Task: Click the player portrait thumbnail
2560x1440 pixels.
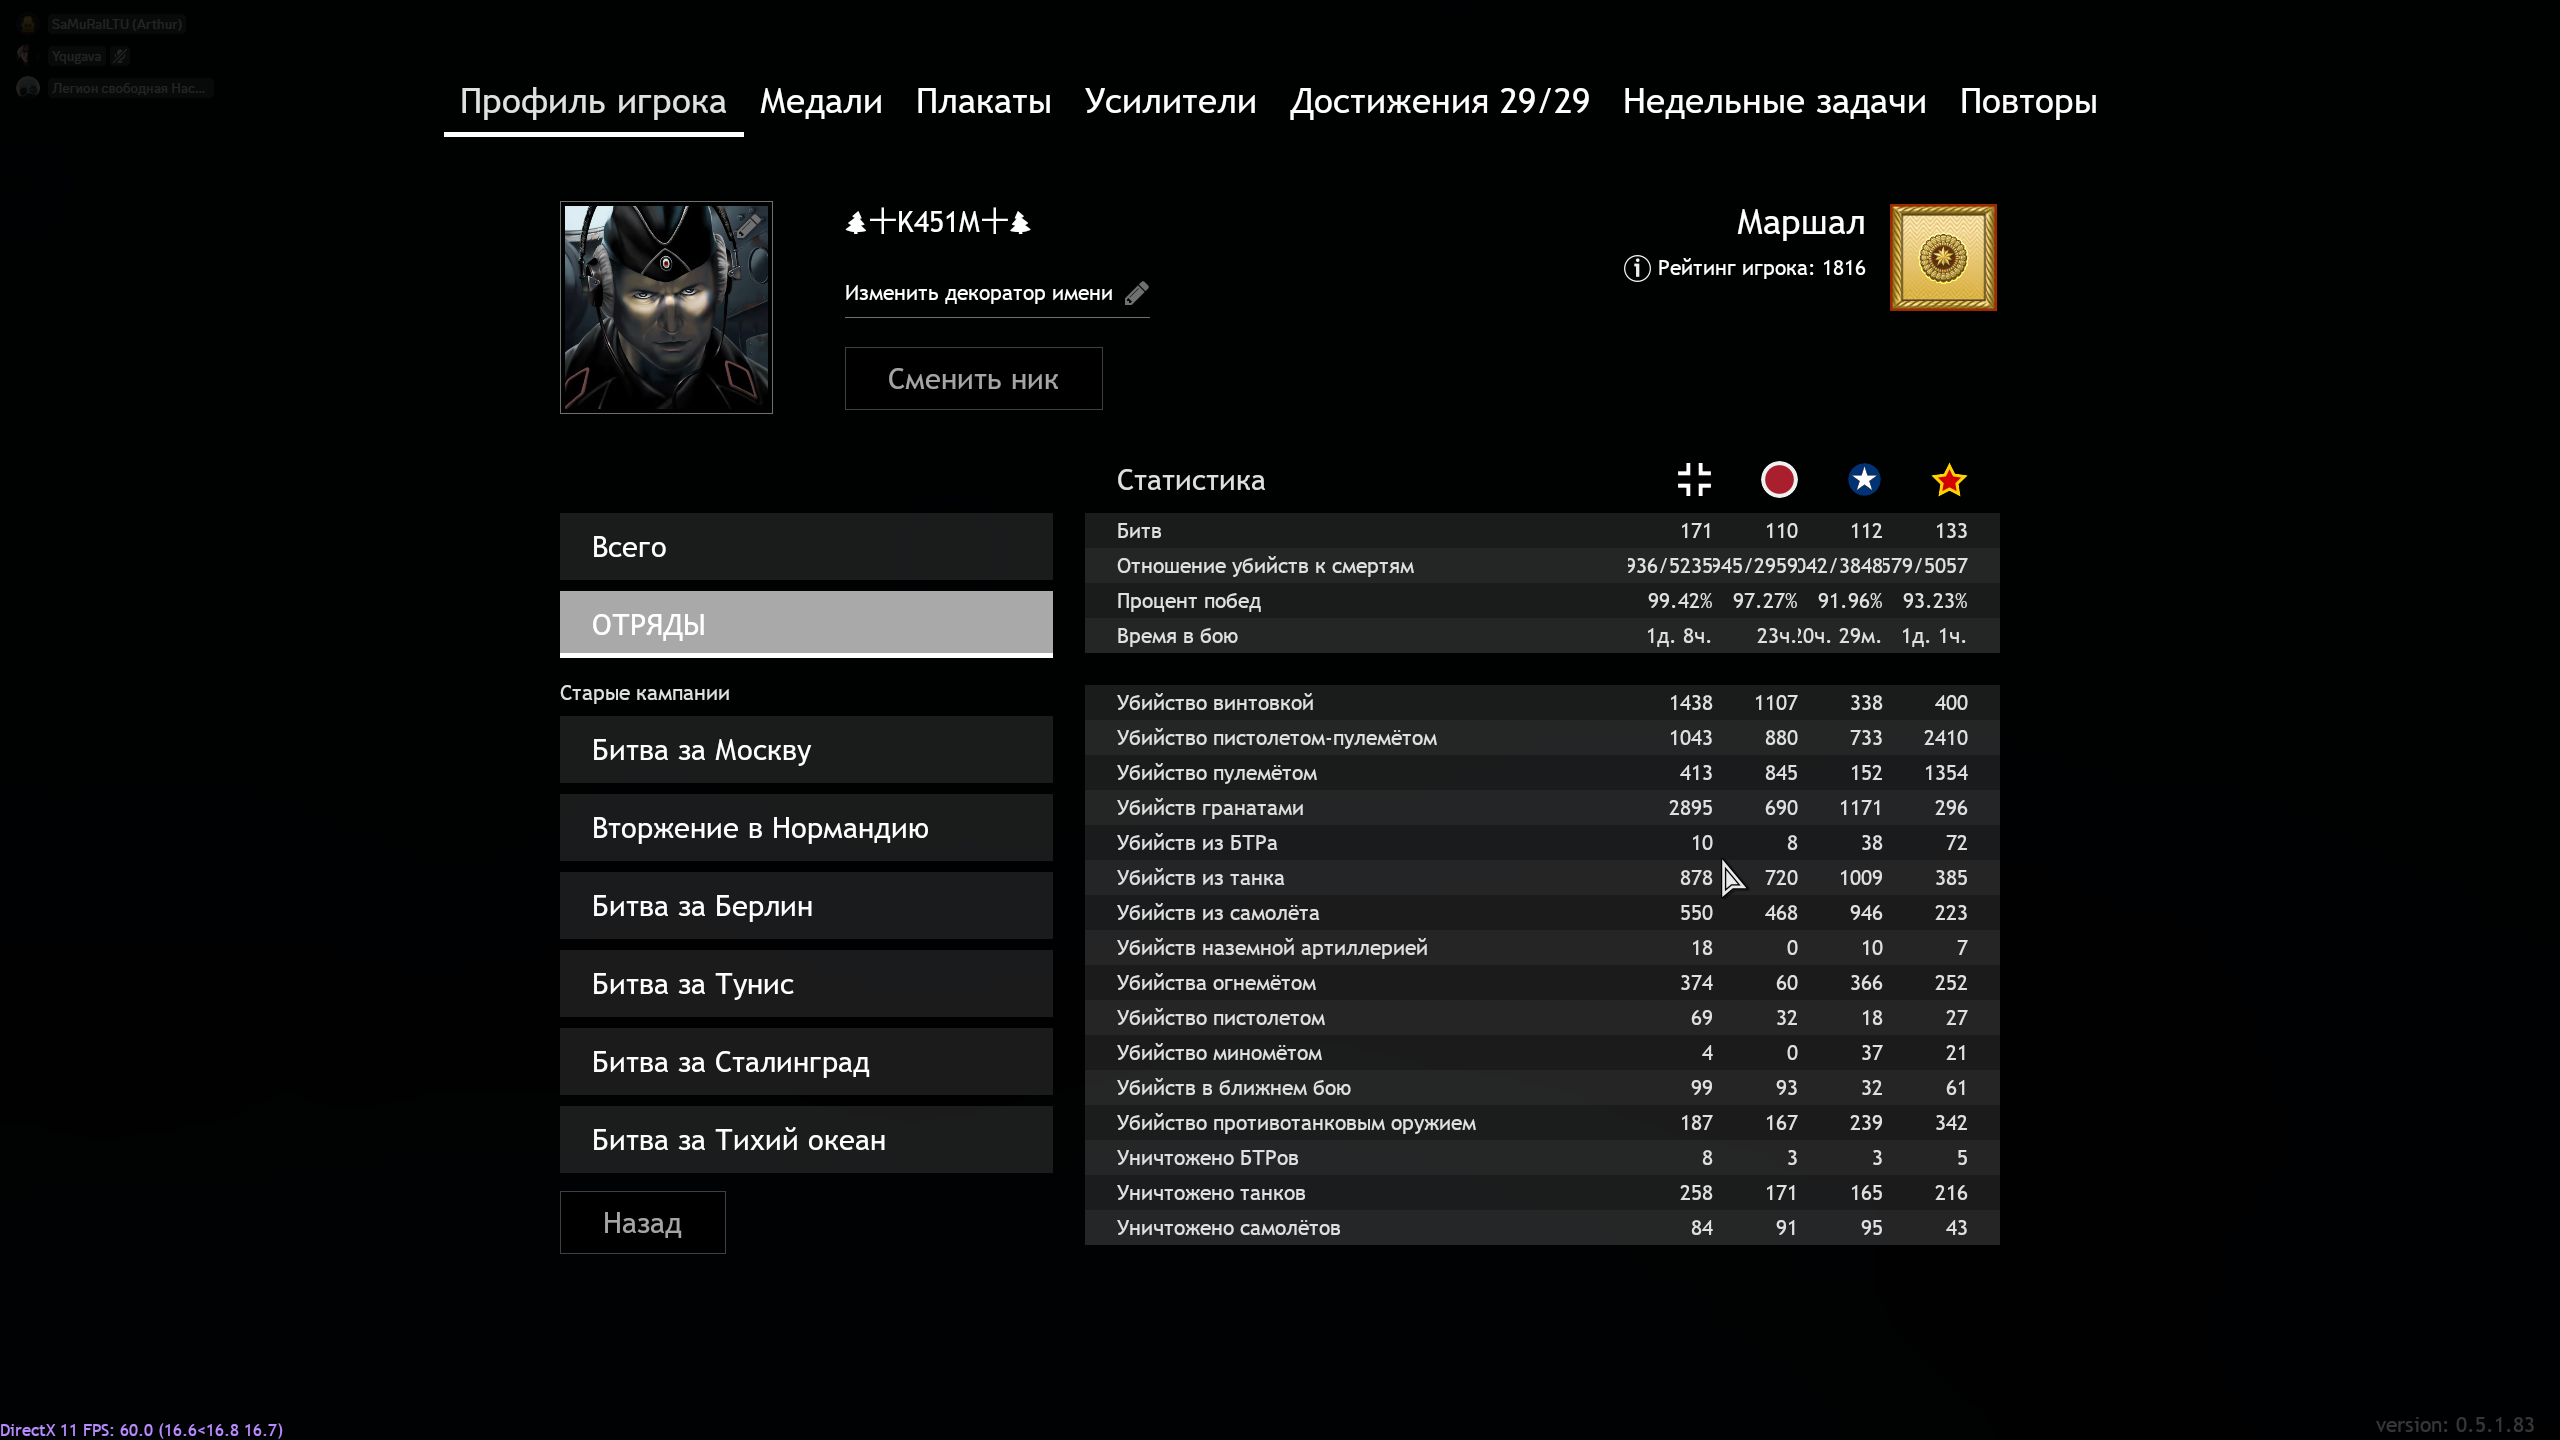Action: (x=666, y=308)
